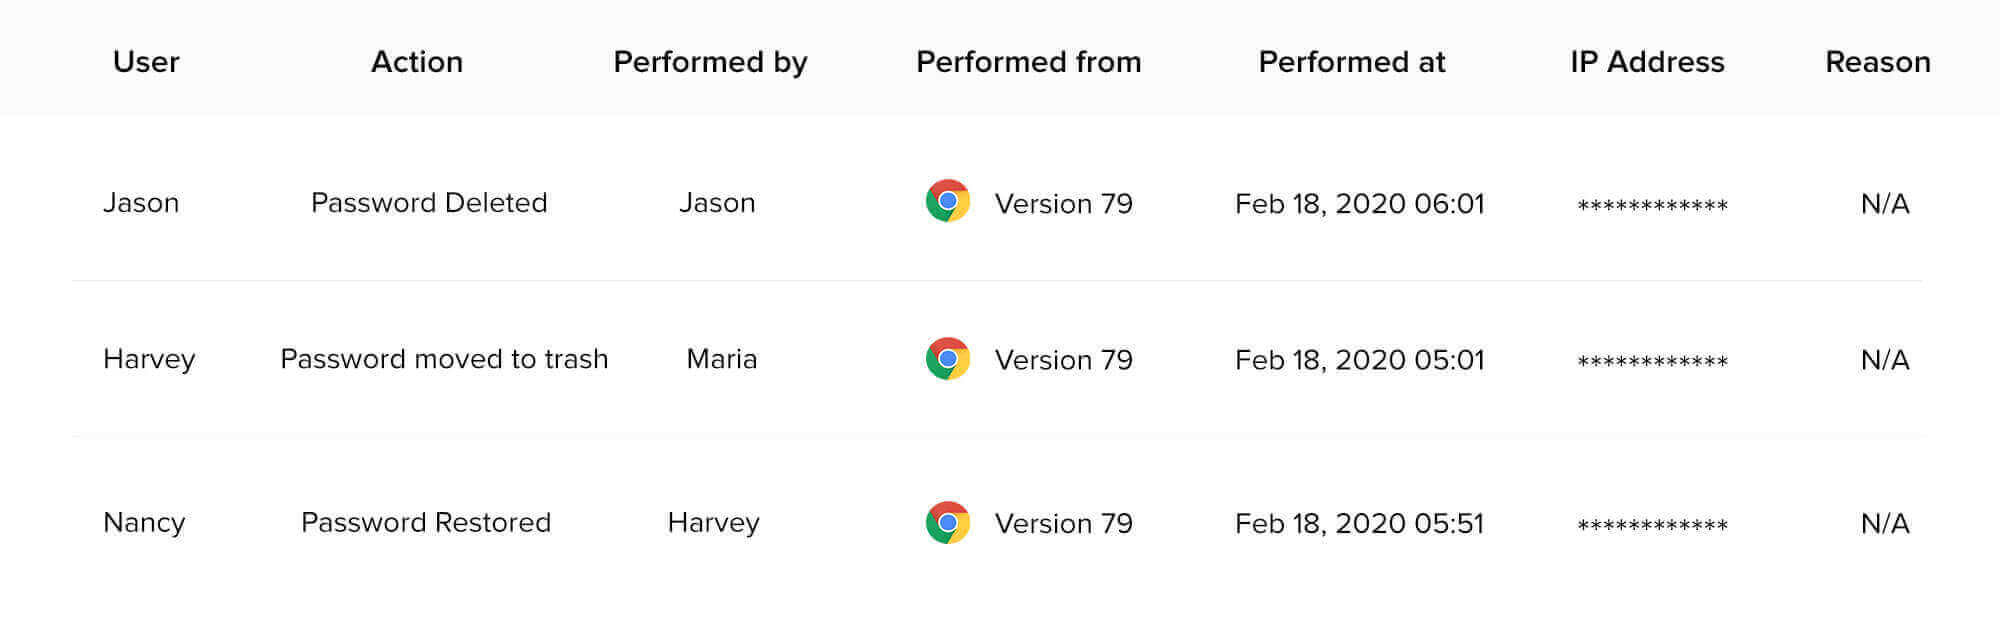Select the Feb 18, 2020 05:01 timestamp
The width and height of the screenshot is (2000, 626).
coord(1359,360)
